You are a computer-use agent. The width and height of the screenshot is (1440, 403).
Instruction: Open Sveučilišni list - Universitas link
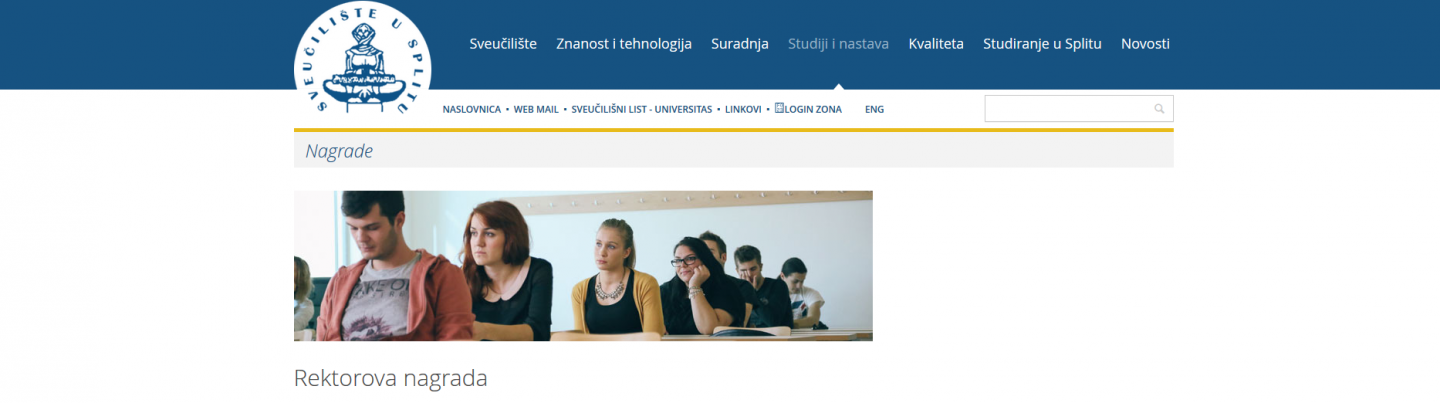641,109
